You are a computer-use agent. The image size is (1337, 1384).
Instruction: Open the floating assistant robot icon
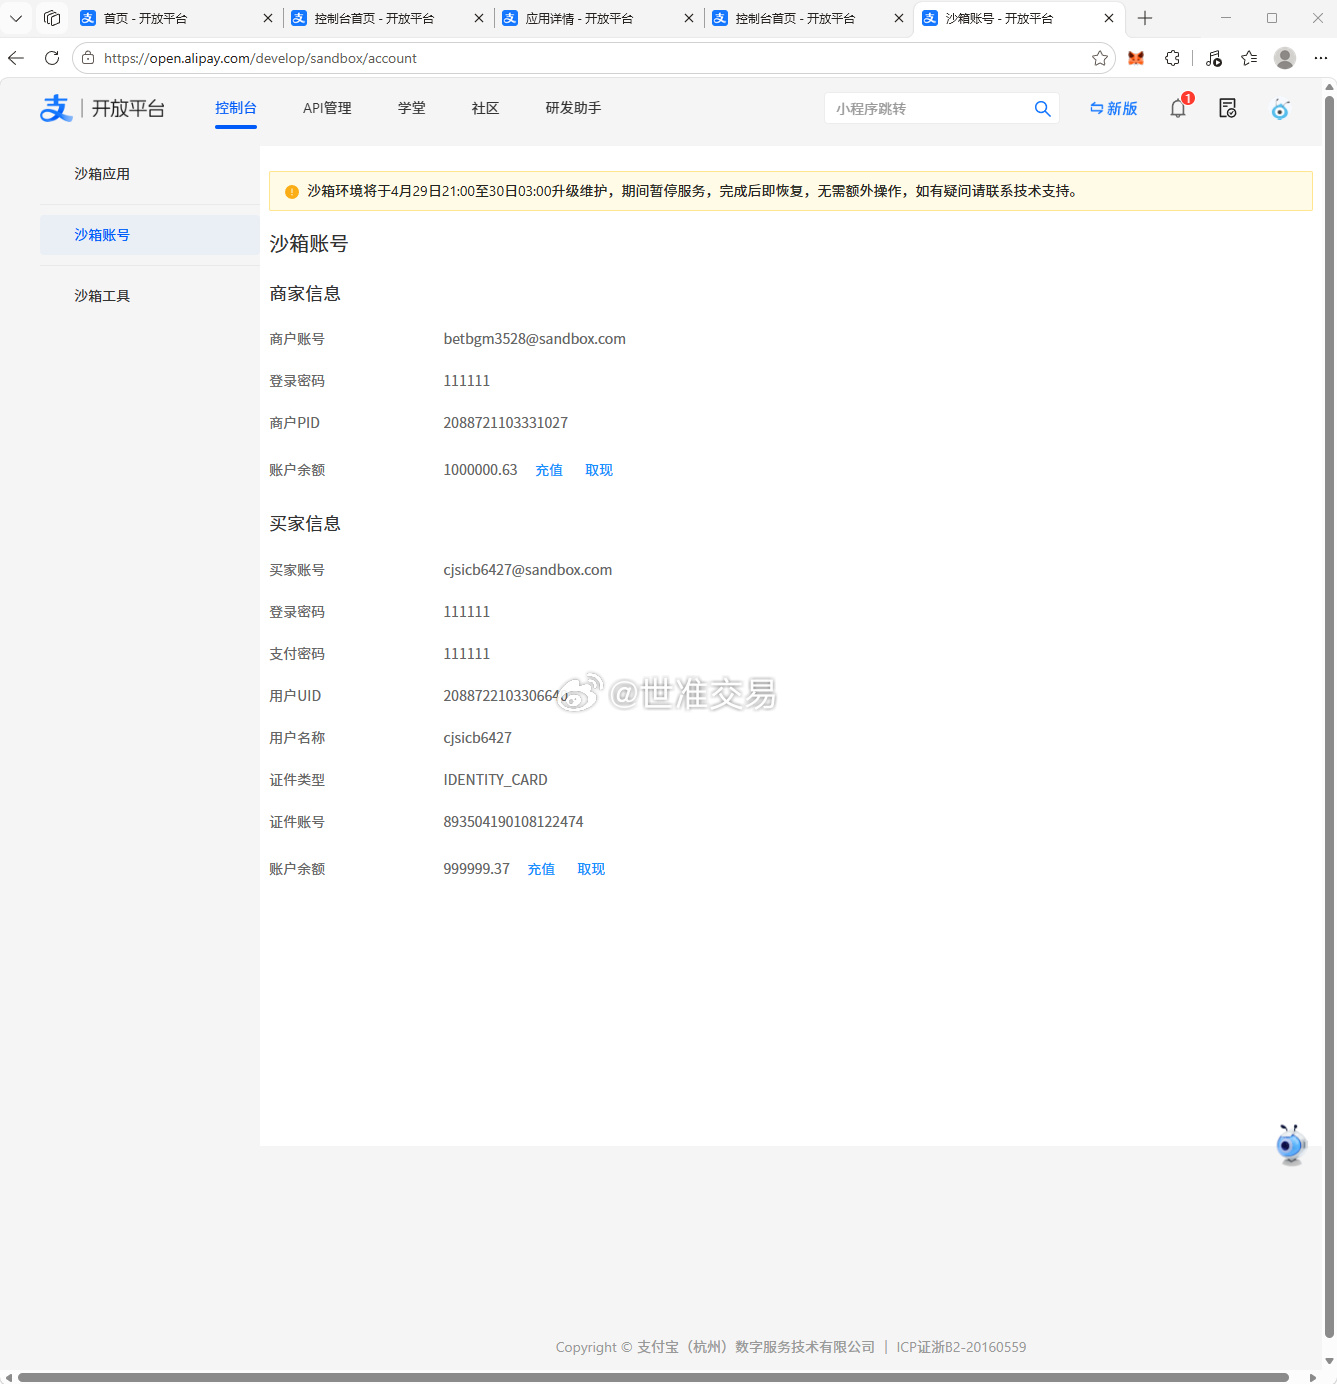pyautogui.click(x=1291, y=1144)
